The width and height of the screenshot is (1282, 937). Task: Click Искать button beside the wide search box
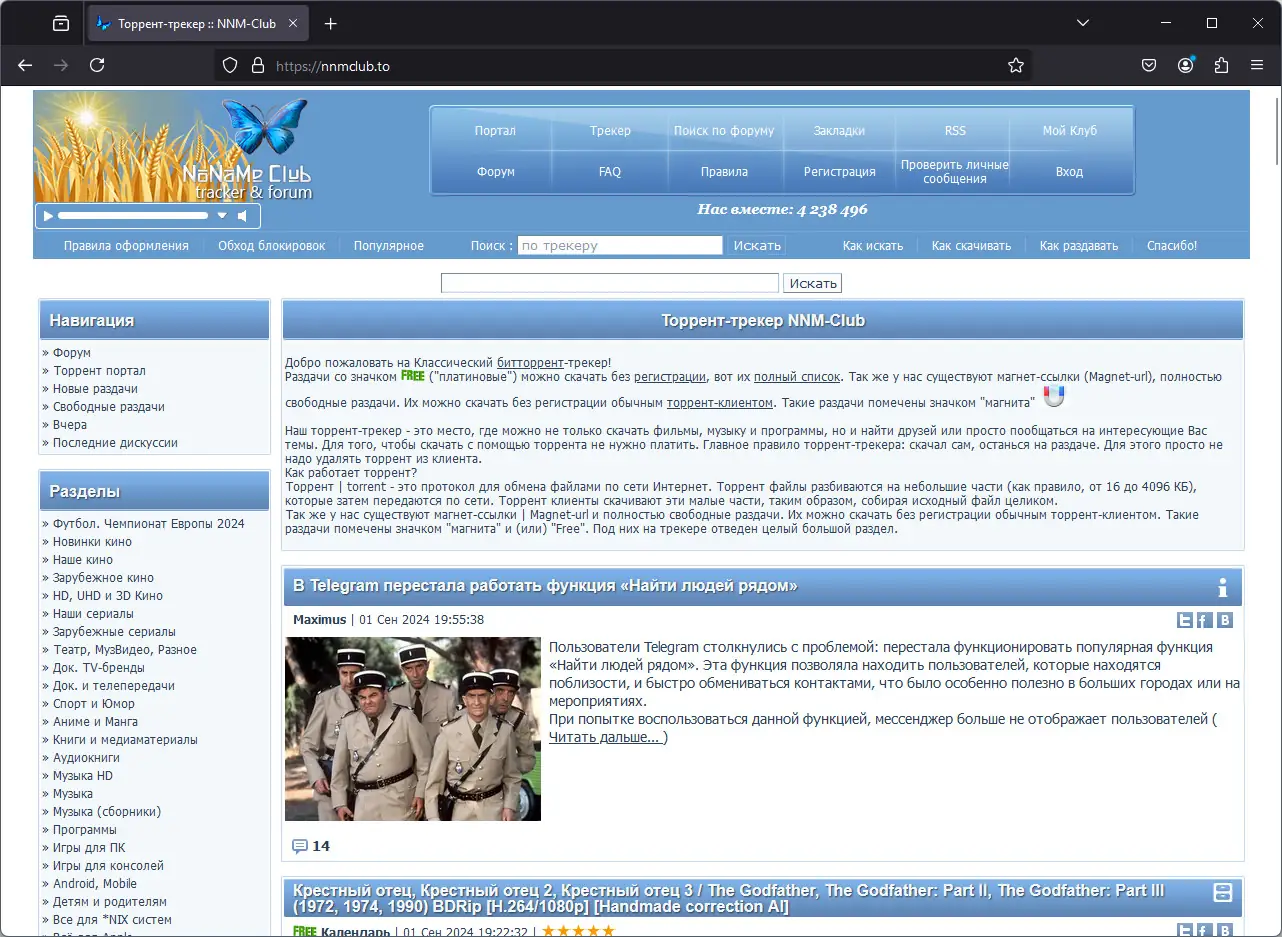point(813,283)
